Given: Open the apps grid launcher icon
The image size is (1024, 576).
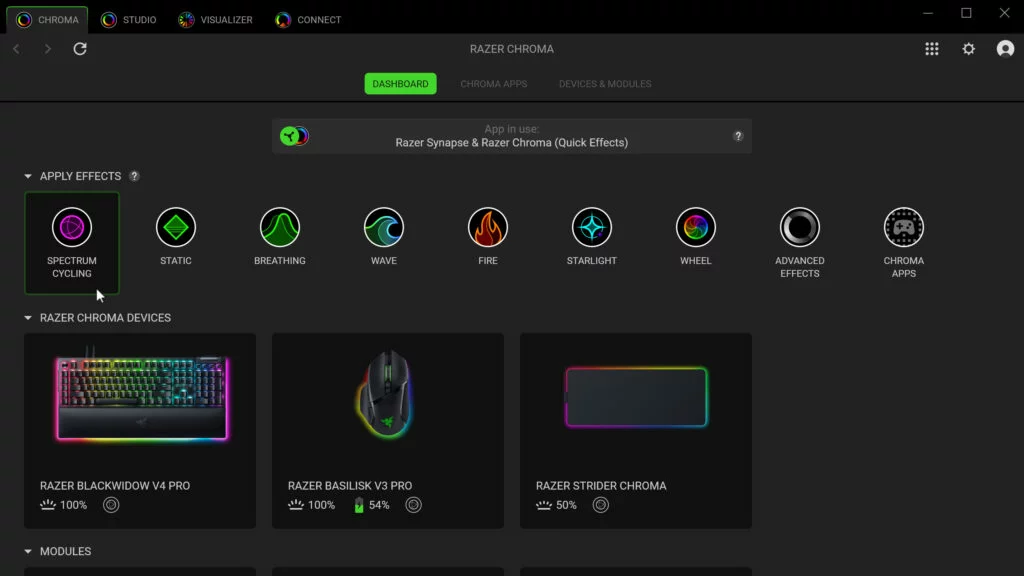Looking at the screenshot, I should 932,49.
